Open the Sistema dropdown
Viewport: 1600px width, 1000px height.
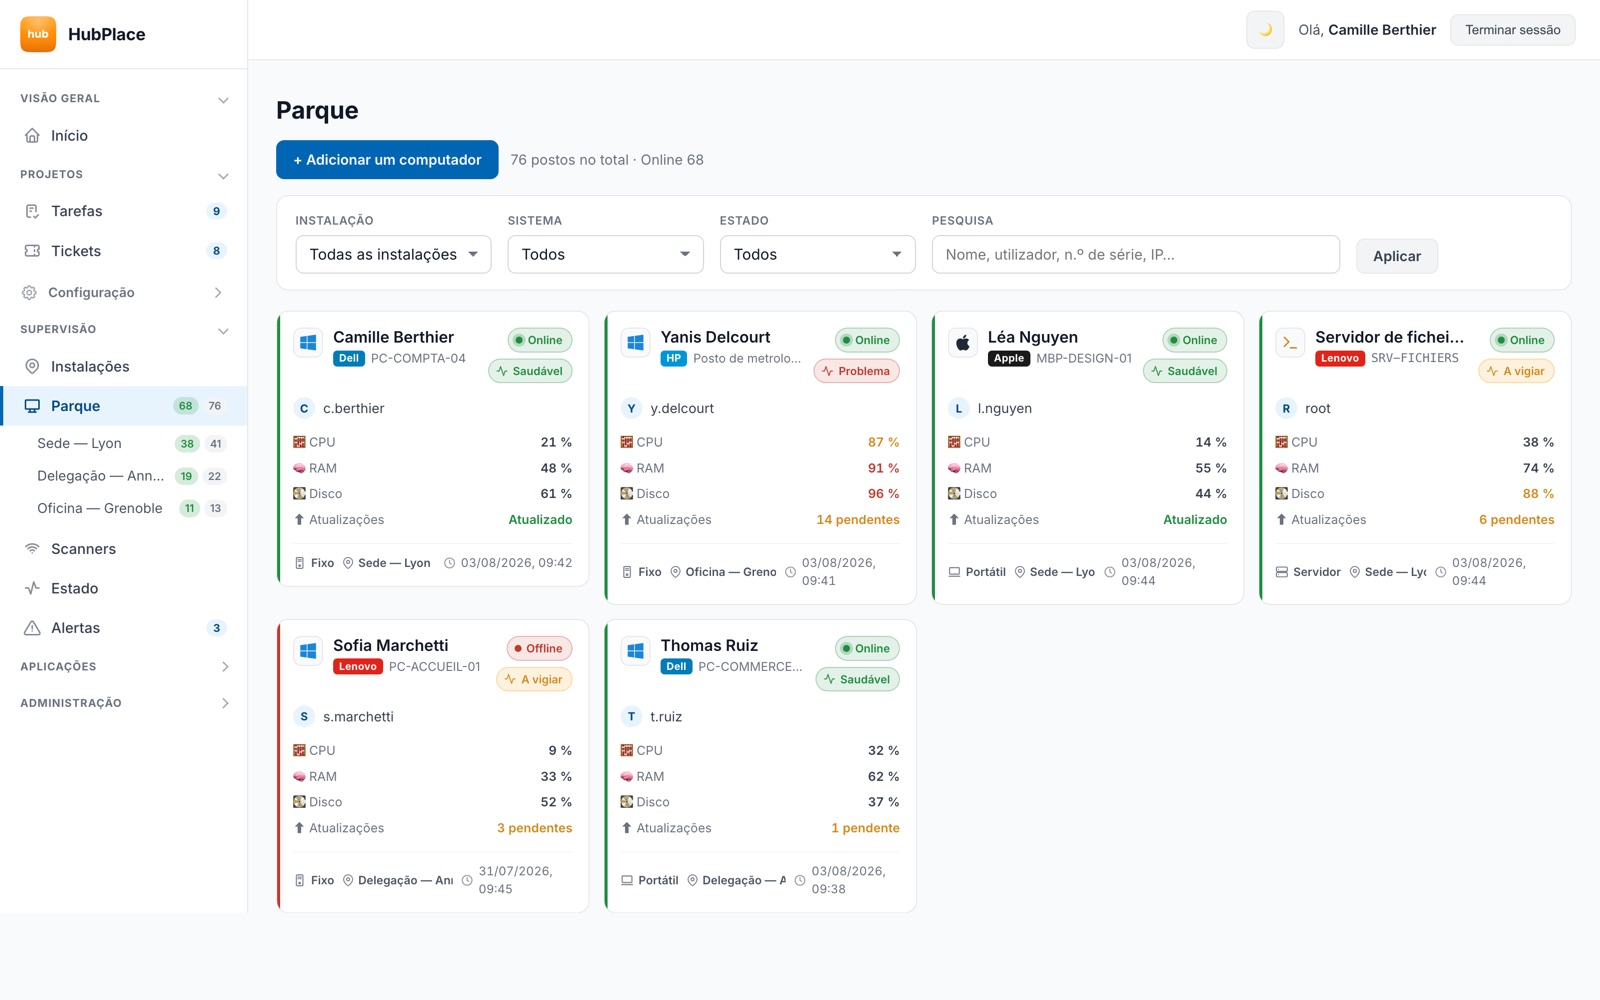tap(605, 254)
